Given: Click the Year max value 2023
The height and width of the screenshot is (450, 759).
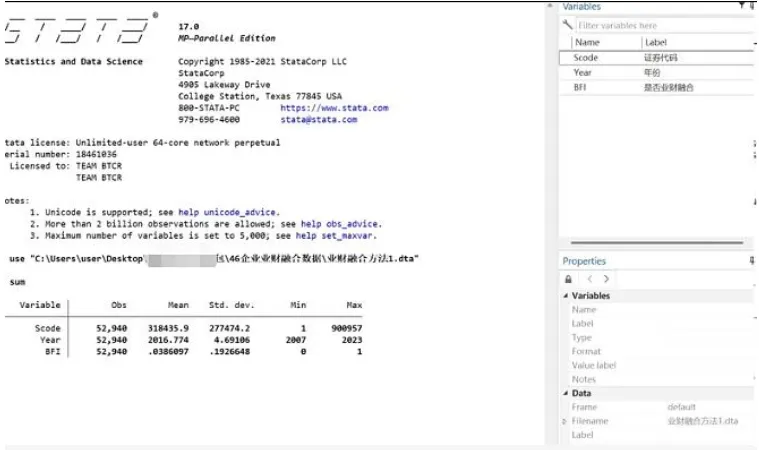Looking at the screenshot, I should (352, 340).
